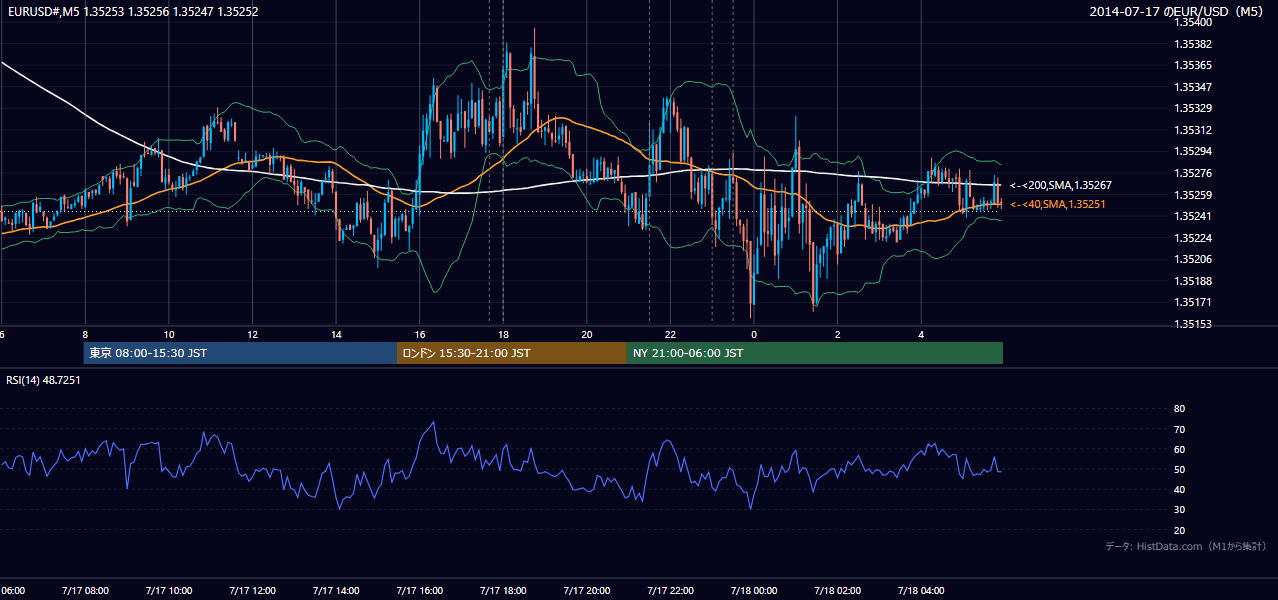Click the 200 SMA 1.35267 label
Image resolution: width=1278 pixels, height=600 pixels.
(x=1061, y=185)
